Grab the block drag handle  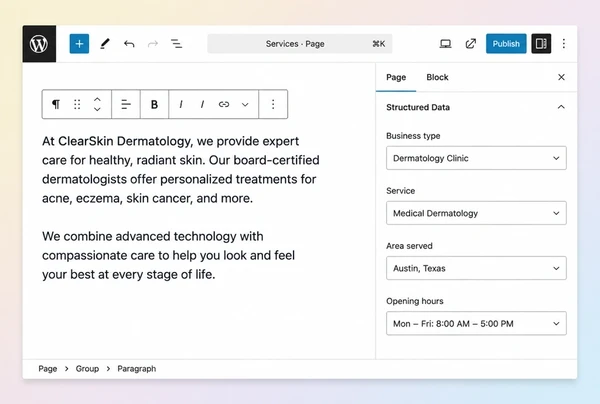77,104
